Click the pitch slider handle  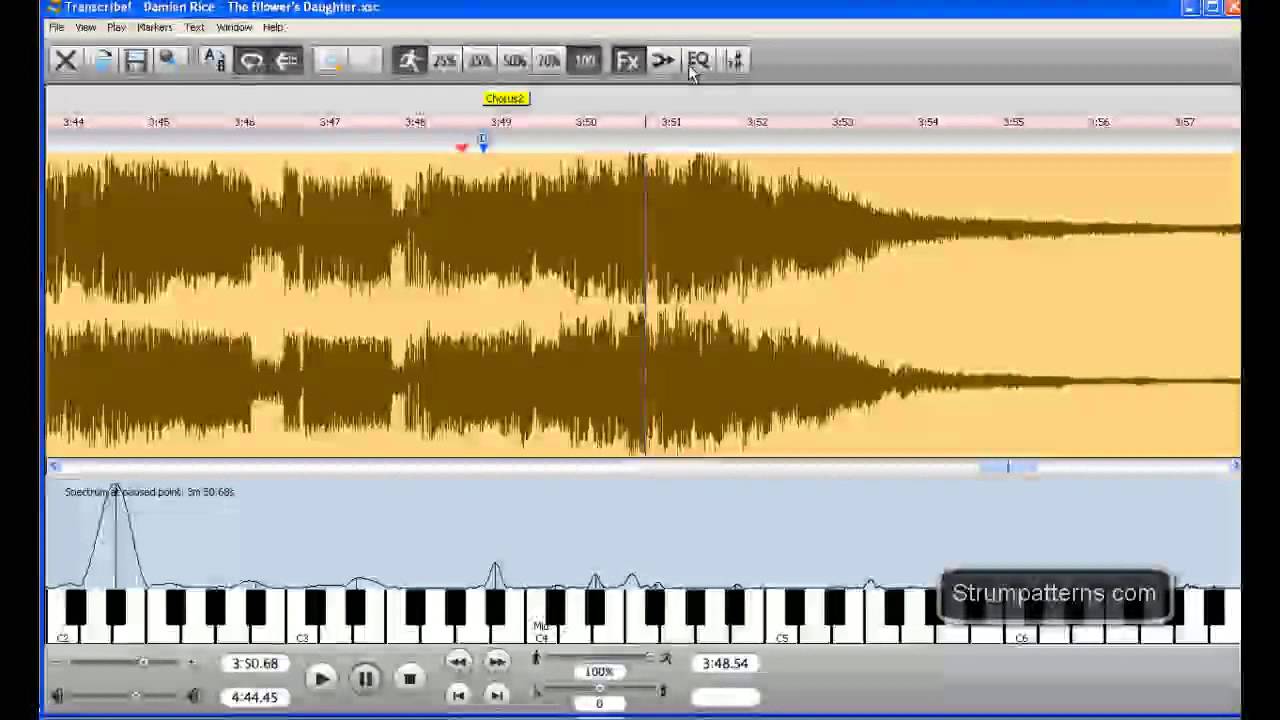(599, 690)
